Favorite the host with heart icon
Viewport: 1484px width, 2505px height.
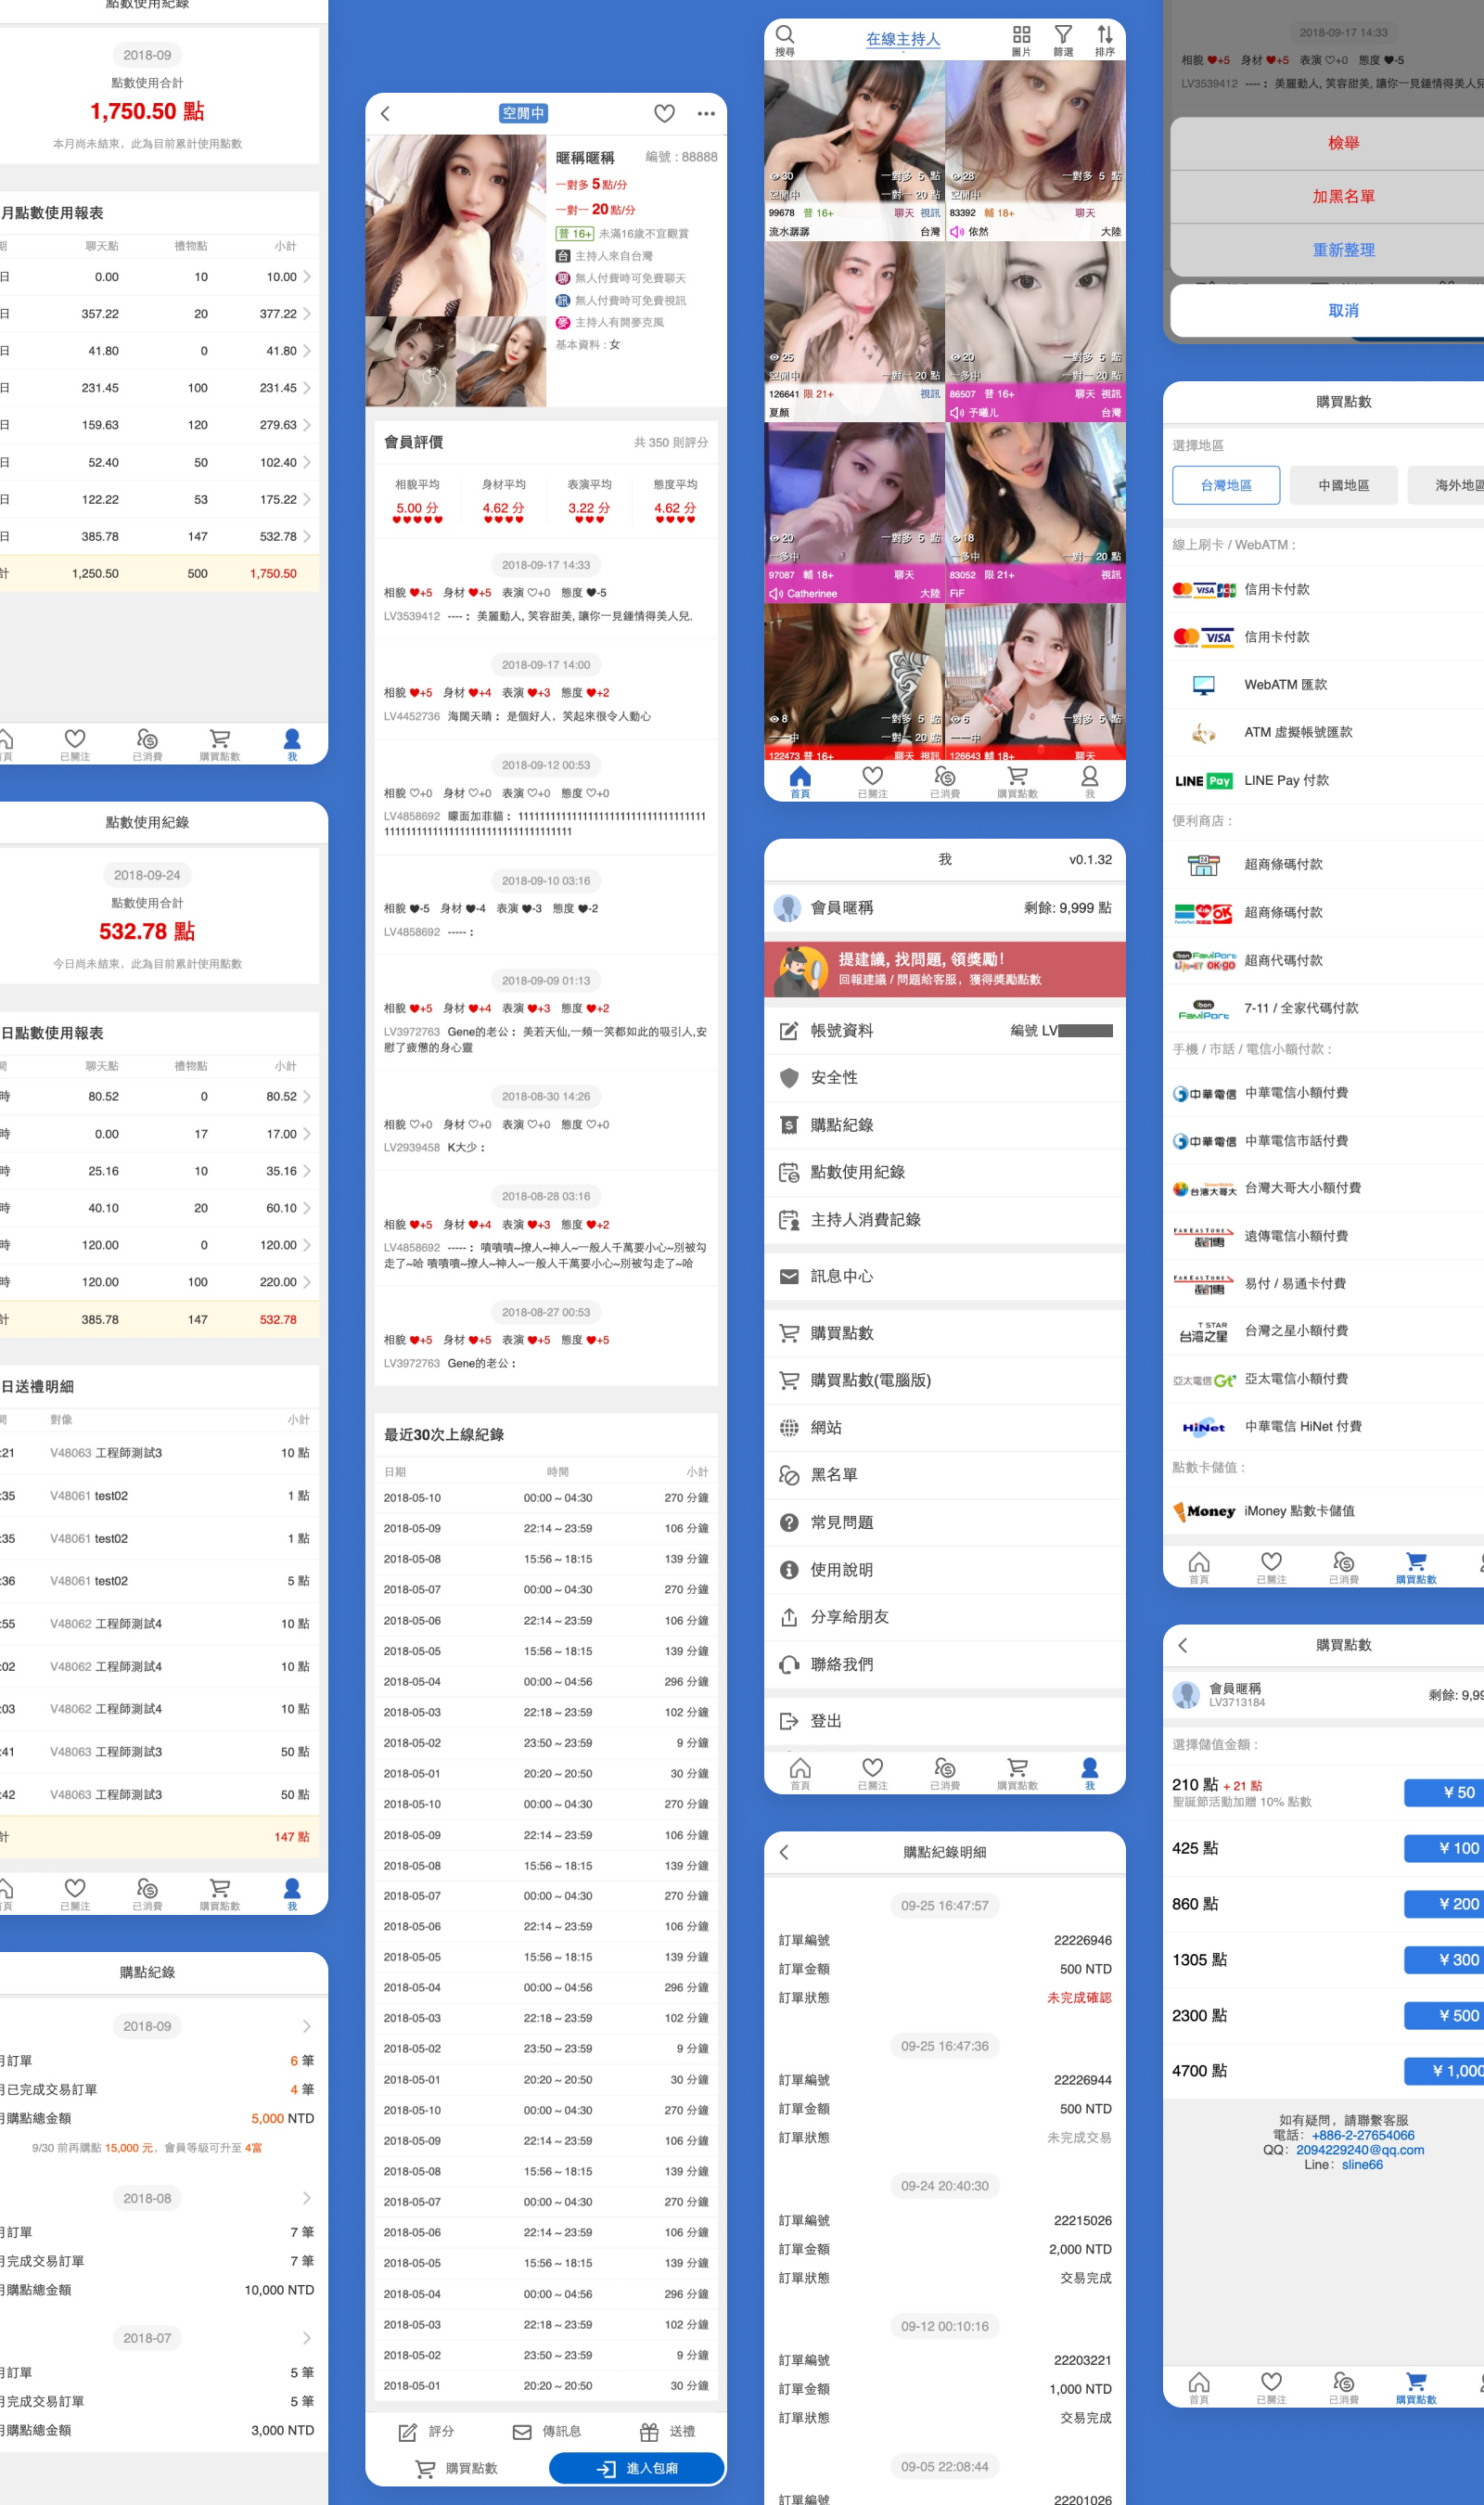click(x=664, y=114)
